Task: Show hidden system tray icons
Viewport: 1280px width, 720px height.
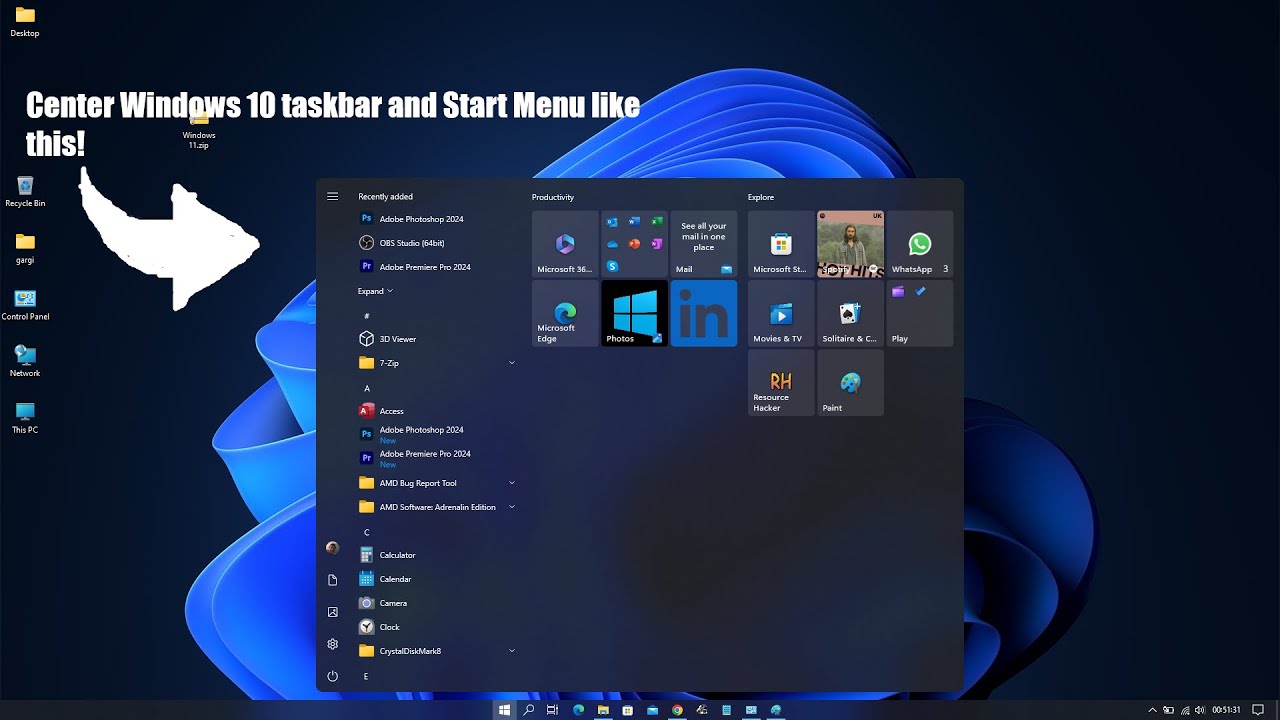Action: tap(1152, 710)
